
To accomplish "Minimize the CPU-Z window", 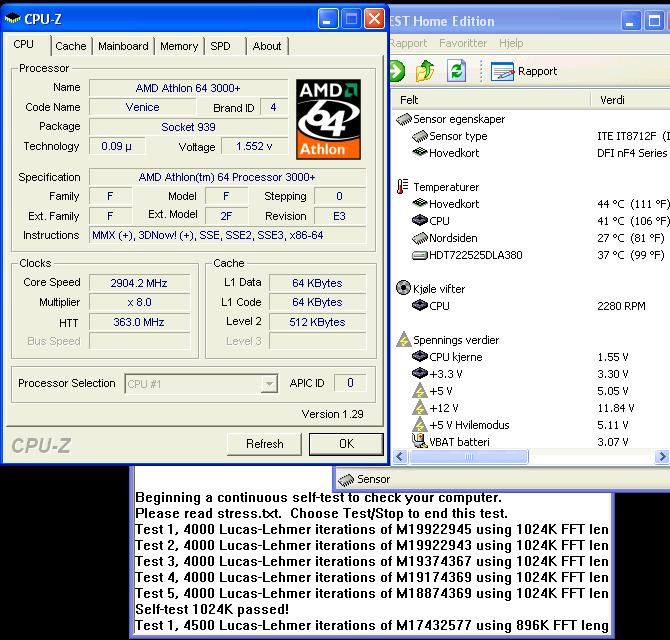I will (328, 19).
